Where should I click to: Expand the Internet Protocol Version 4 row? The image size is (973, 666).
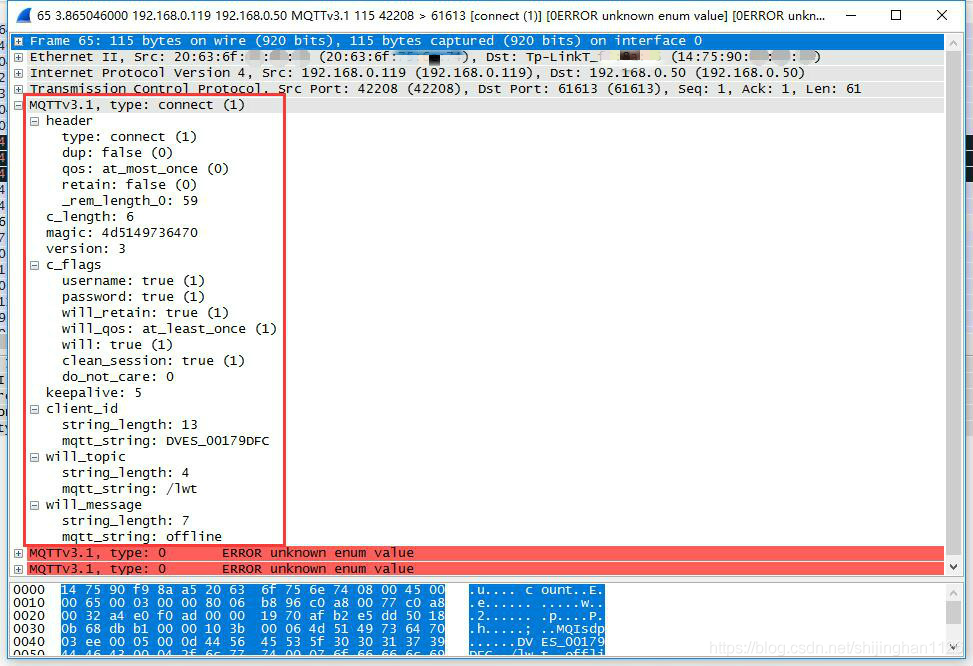19,73
